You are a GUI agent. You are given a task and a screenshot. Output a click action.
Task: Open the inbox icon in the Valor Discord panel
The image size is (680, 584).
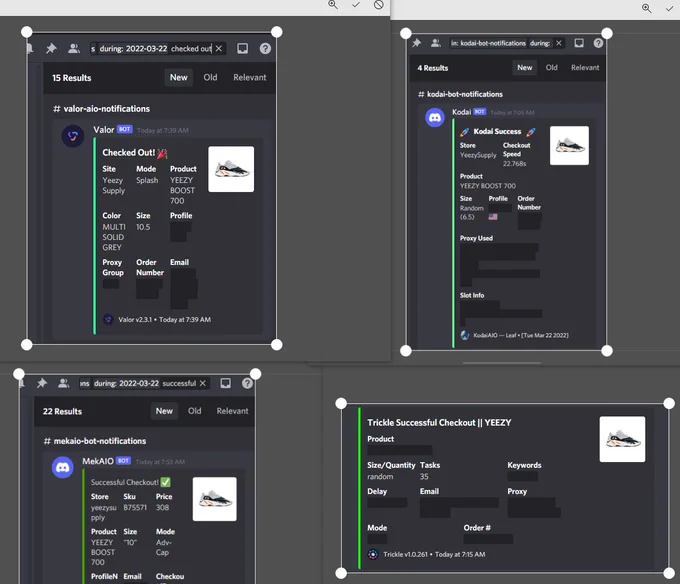pos(242,48)
